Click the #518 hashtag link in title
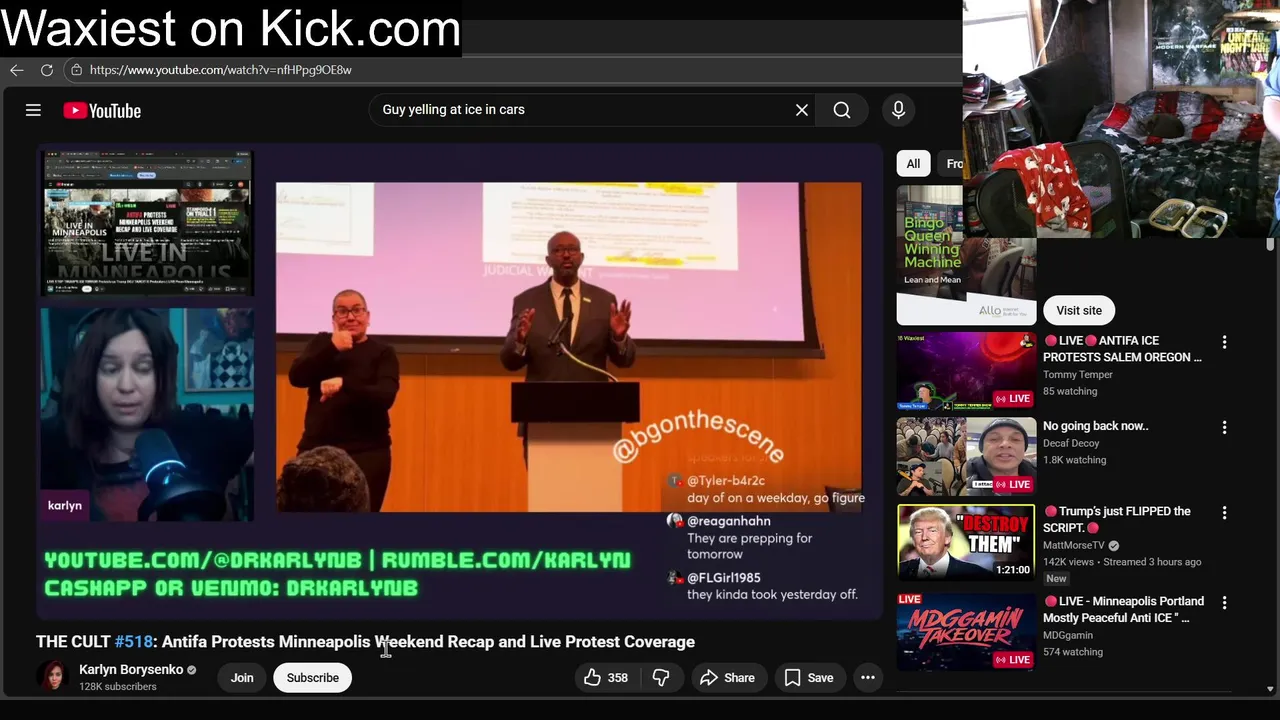1280x720 pixels. [134, 642]
